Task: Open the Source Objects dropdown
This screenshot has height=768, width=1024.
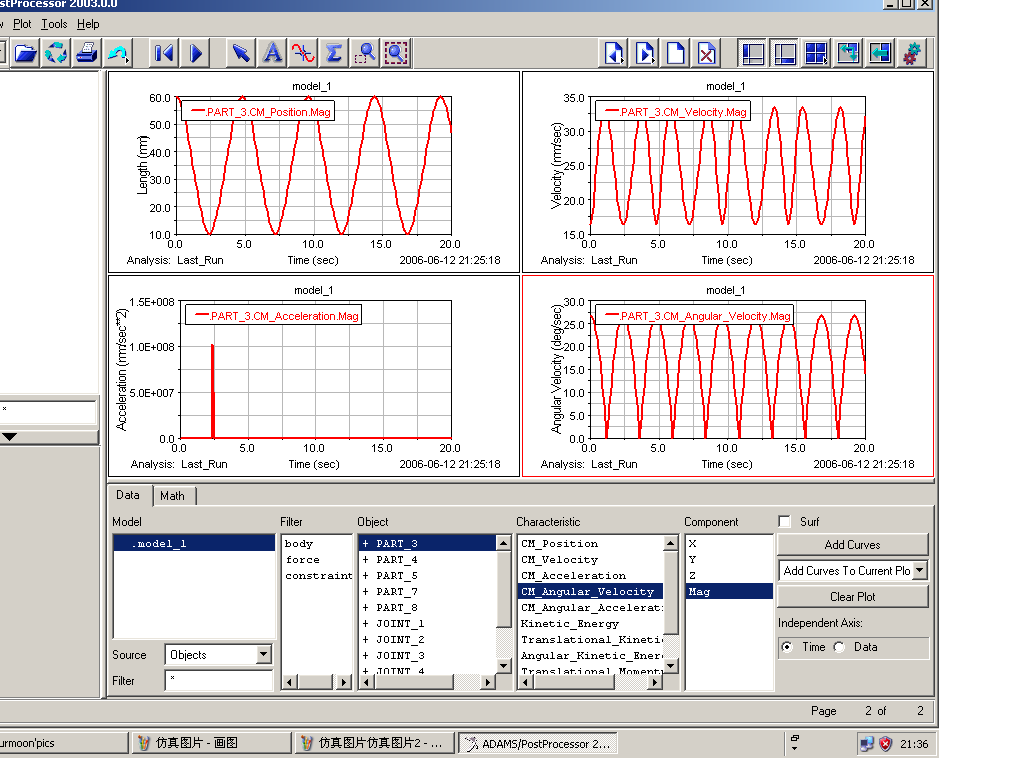Action: point(263,655)
